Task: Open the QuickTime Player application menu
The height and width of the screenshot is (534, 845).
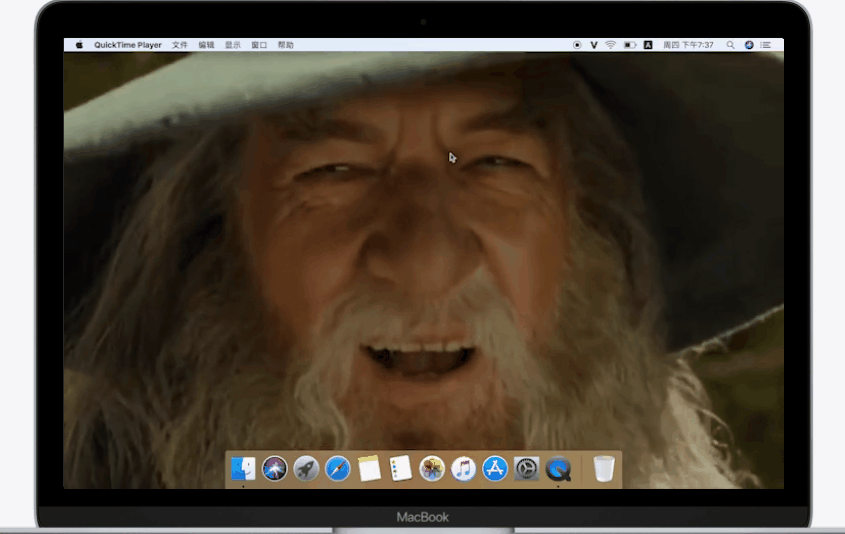Action: click(128, 45)
